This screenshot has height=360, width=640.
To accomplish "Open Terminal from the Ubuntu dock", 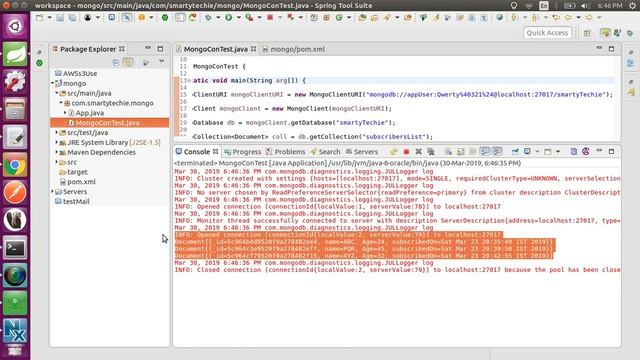I will pos(15,248).
